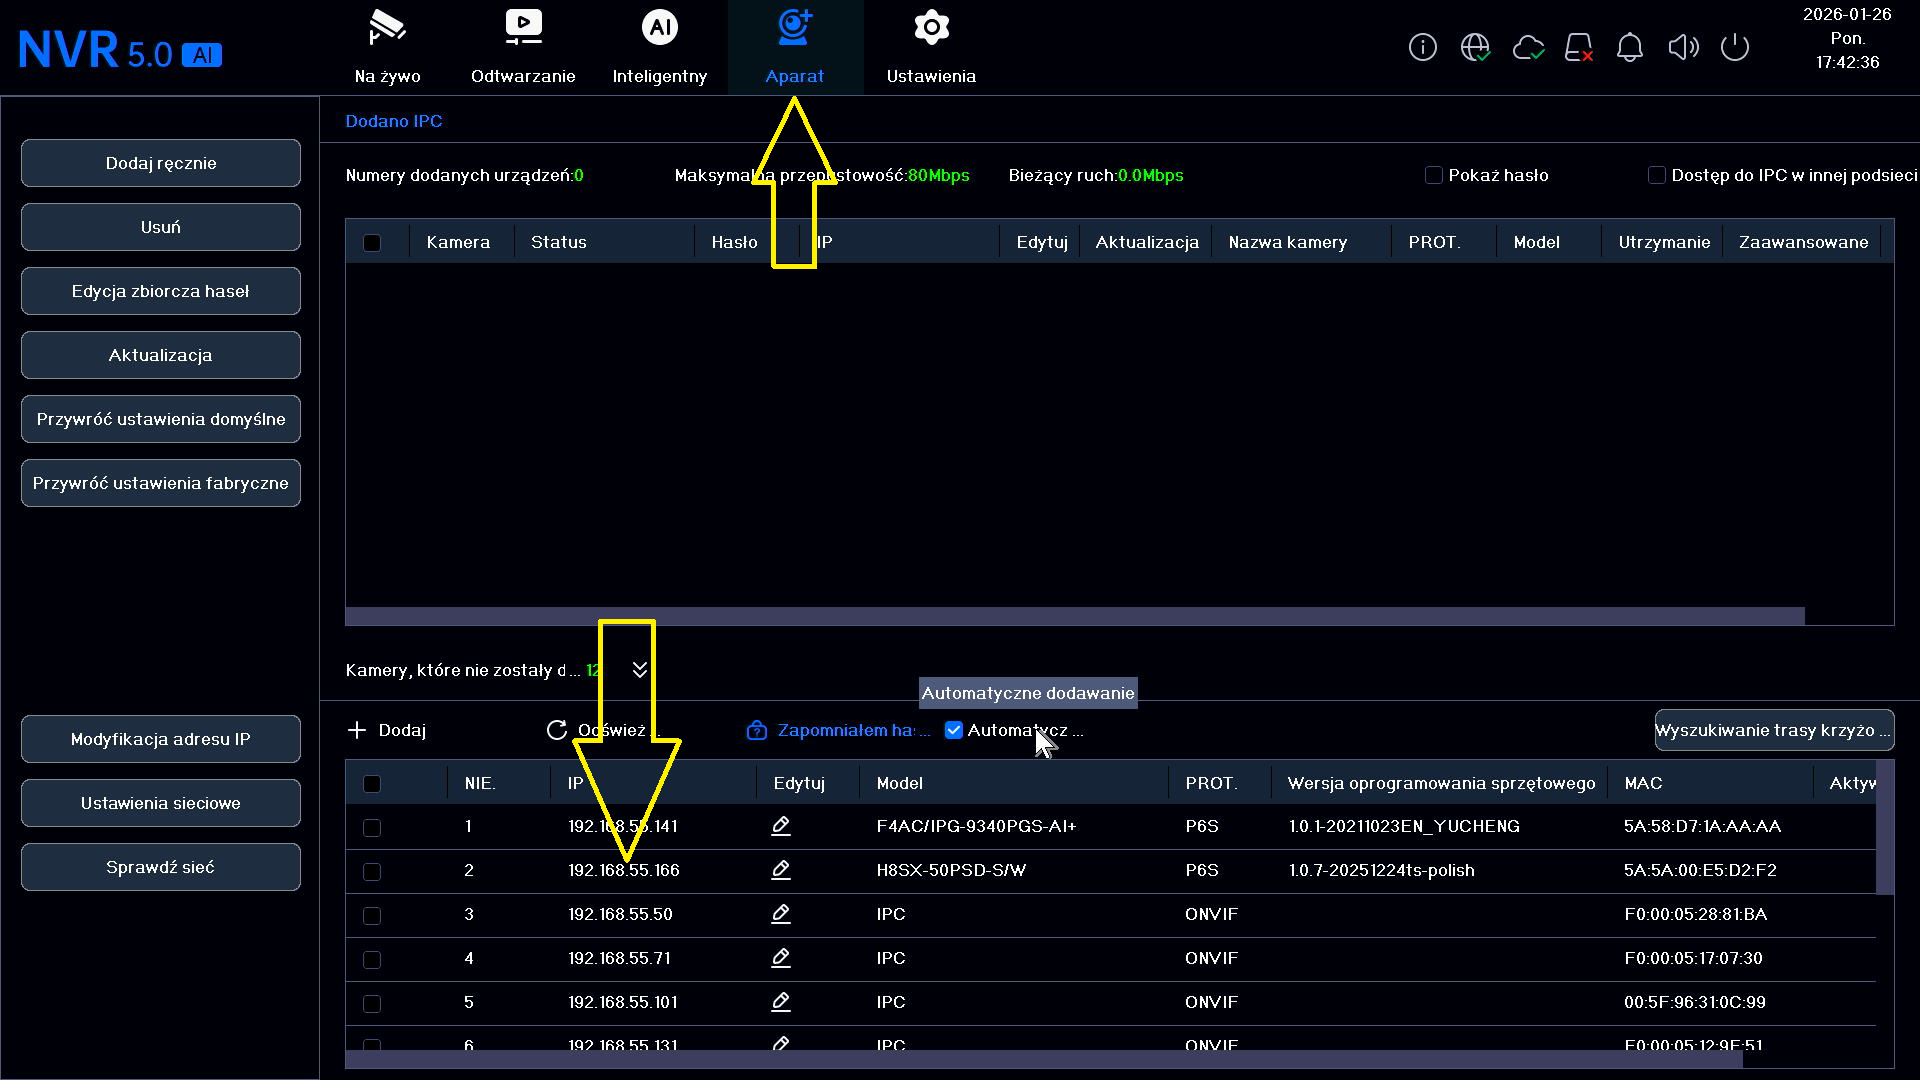Click the power shutdown icon
1920x1080 pixels.
(1735, 47)
